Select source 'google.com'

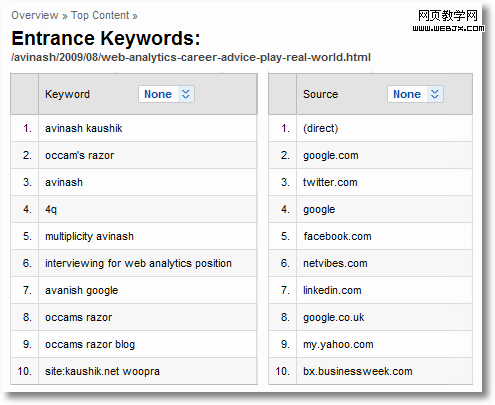pyautogui.click(x=331, y=155)
